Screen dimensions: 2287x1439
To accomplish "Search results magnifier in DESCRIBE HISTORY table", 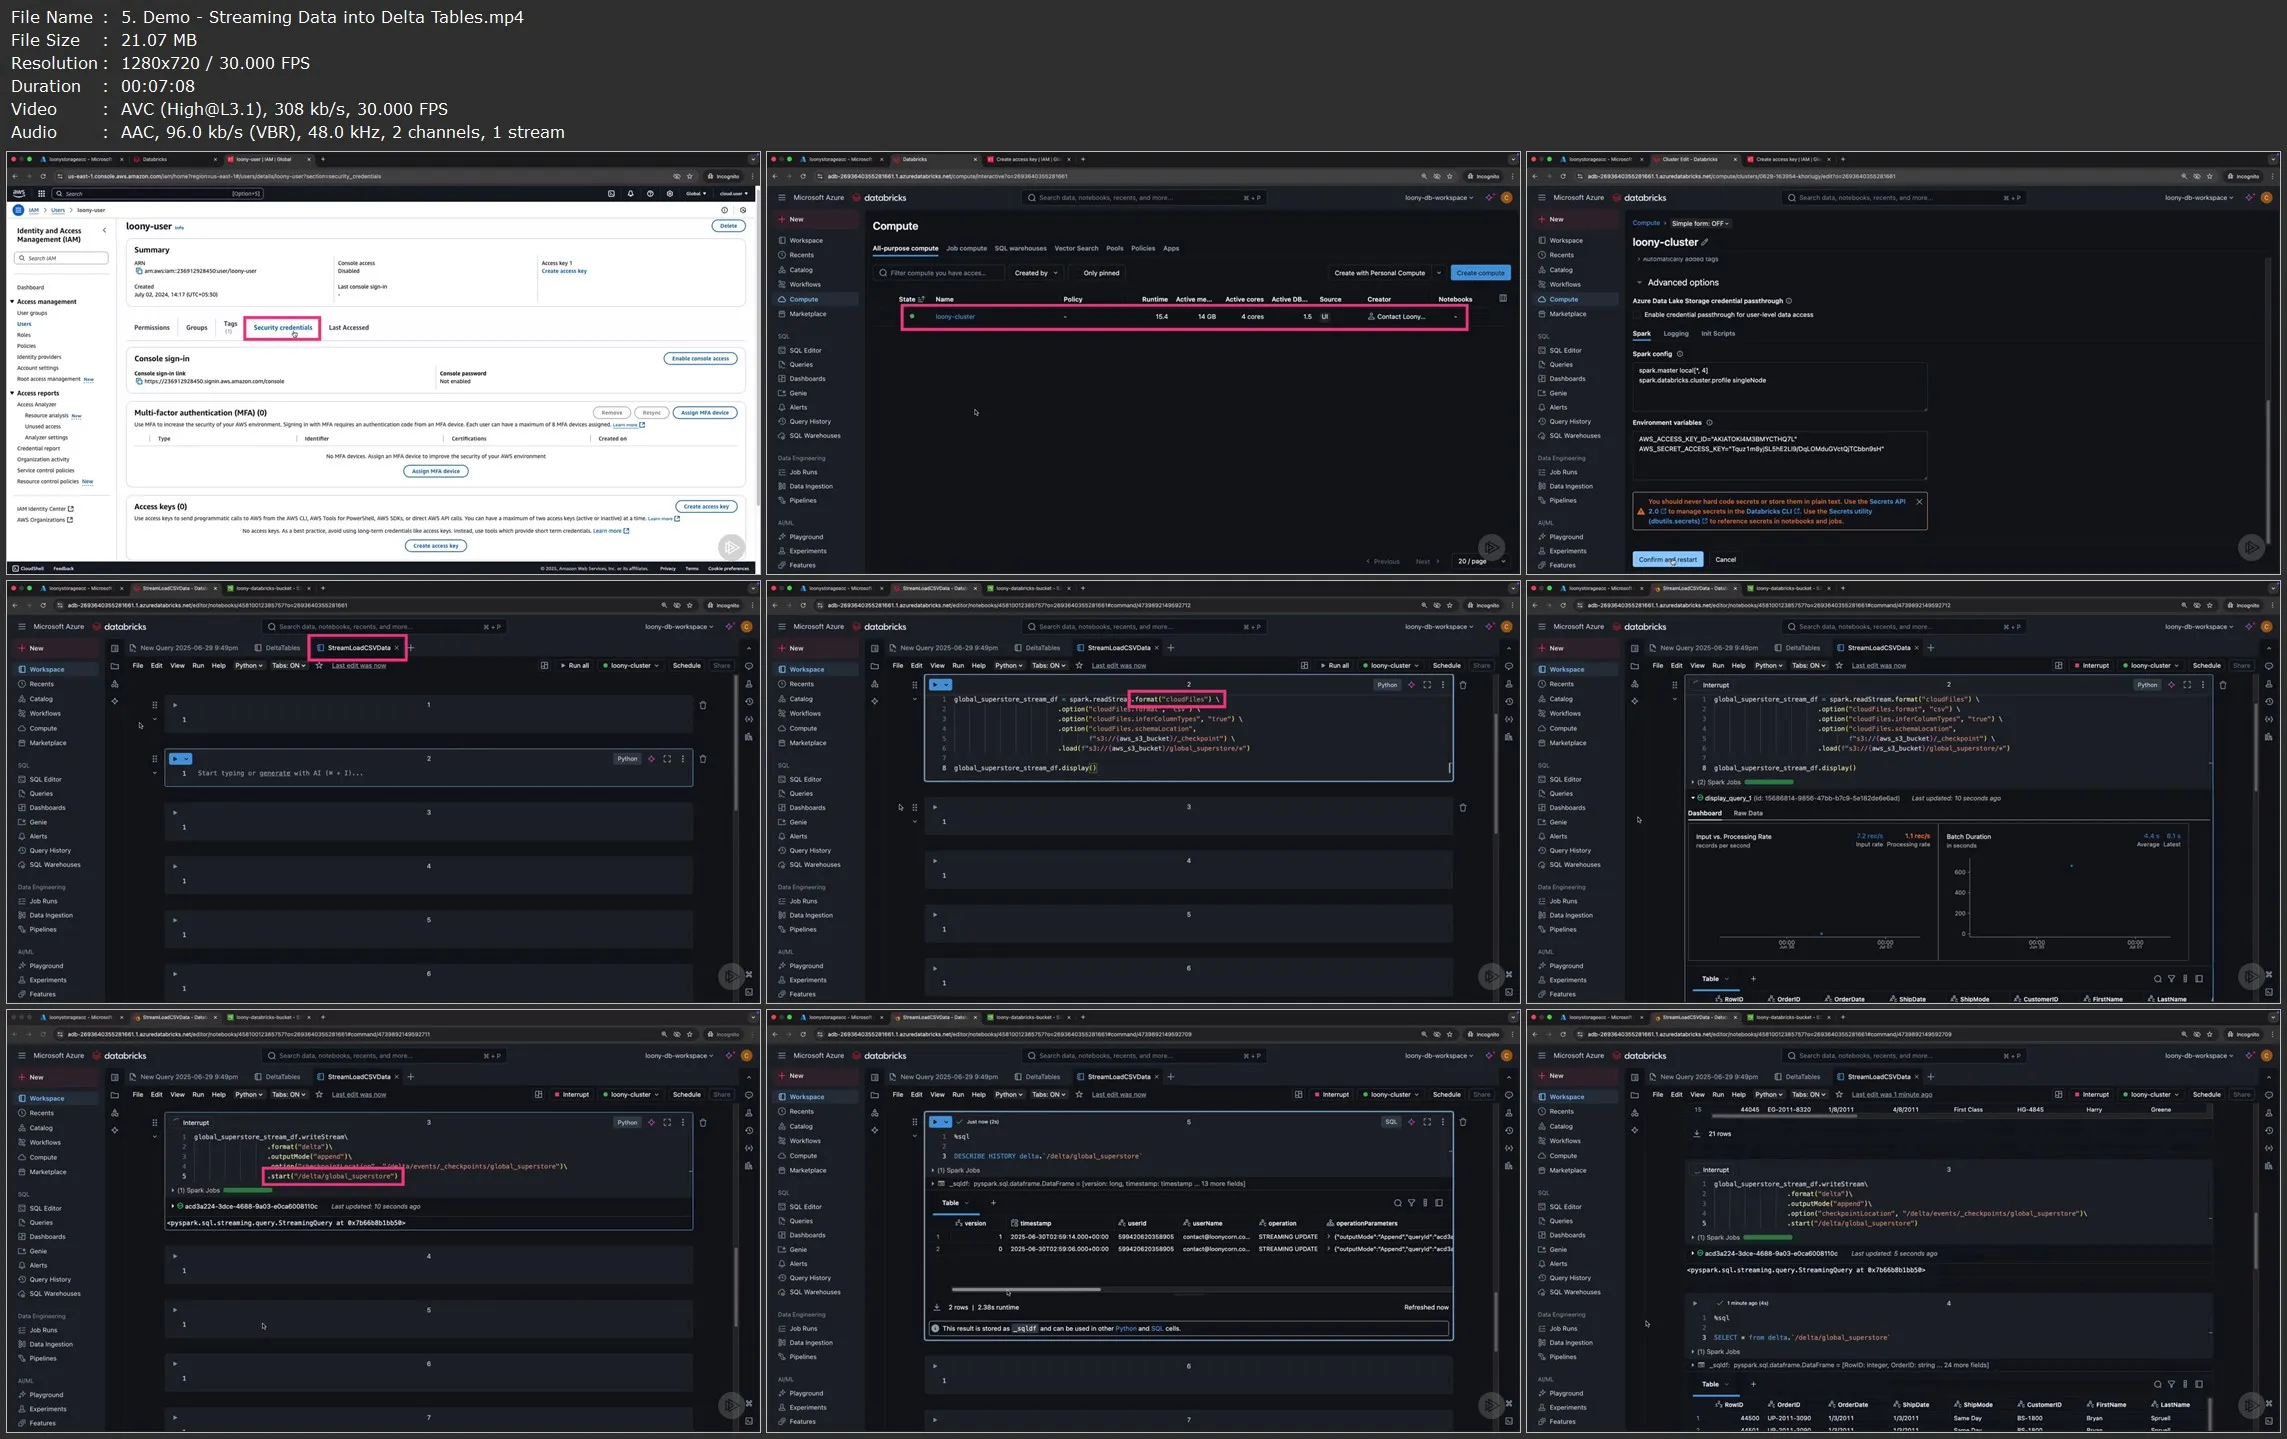I will 1397,1203.
